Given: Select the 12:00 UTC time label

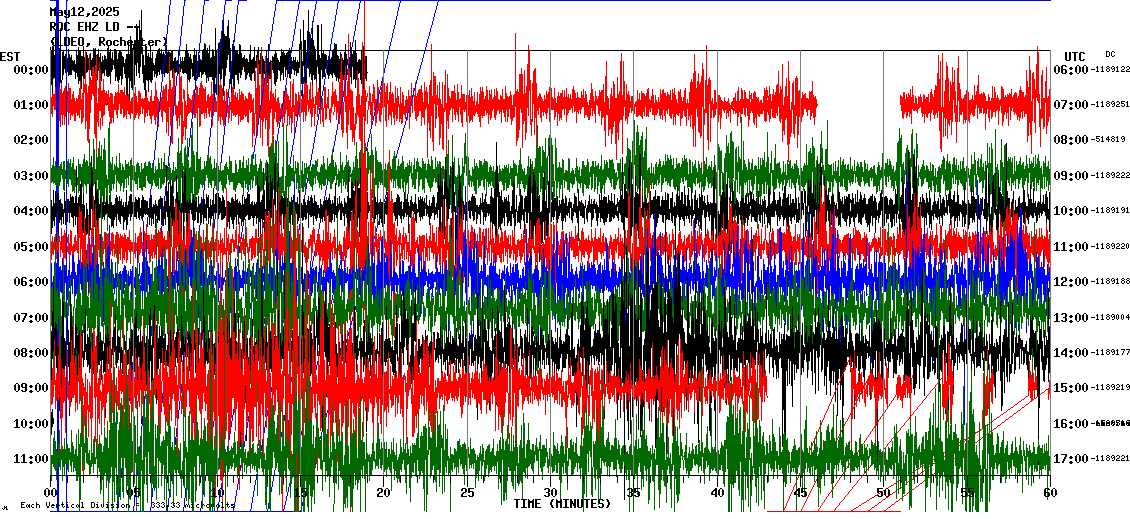Looking at the screenshot, I should 1072,282.
